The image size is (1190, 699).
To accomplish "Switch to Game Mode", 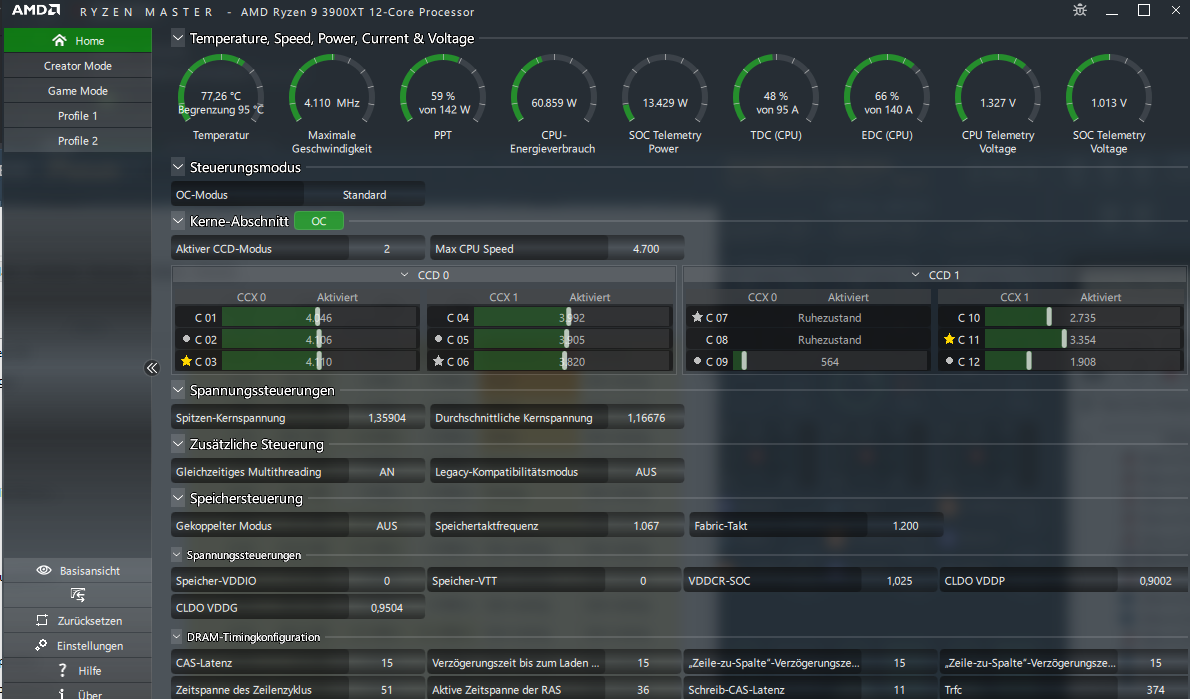I will click(77, 91).
